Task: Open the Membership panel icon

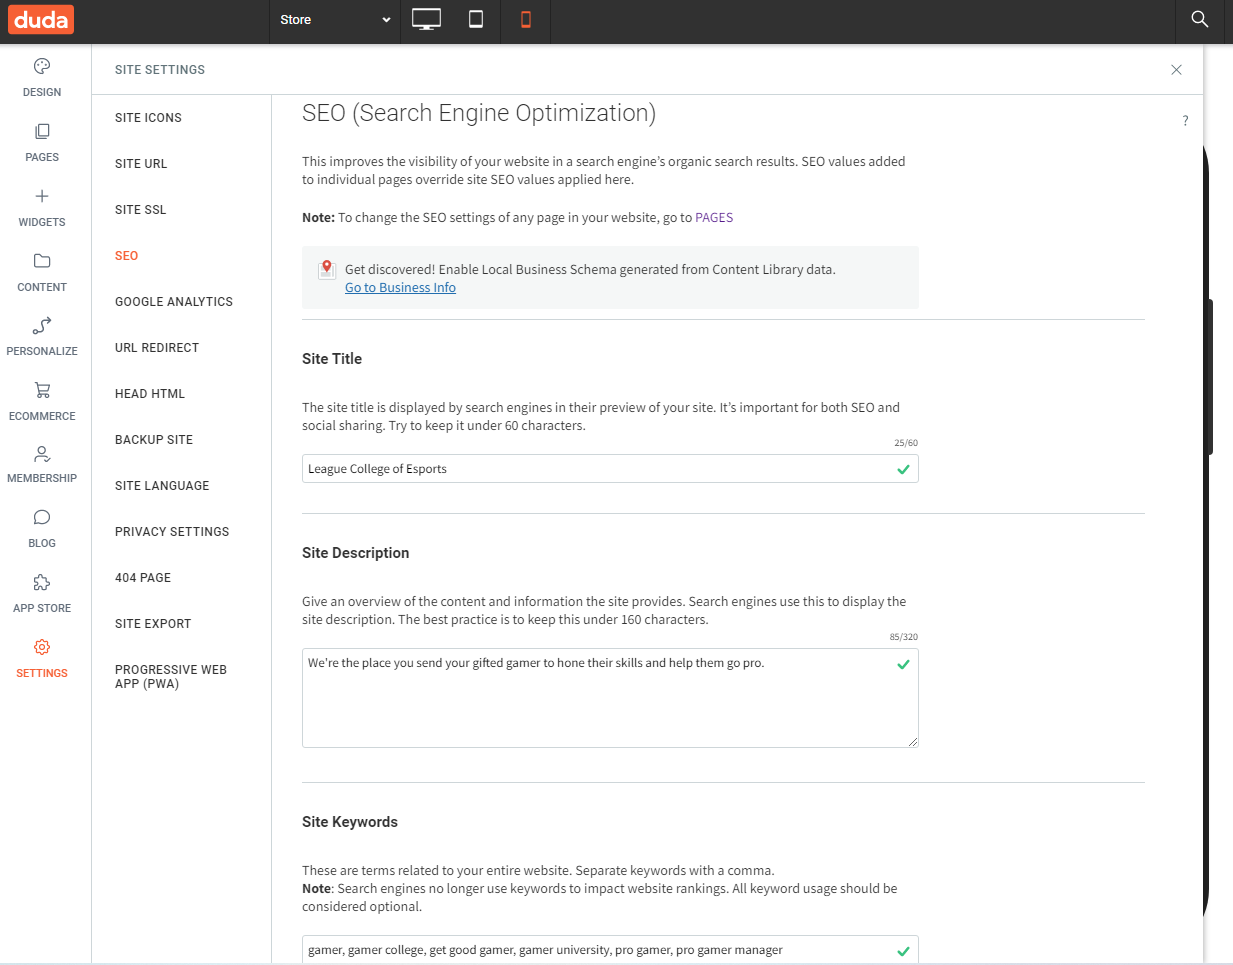Action: pyautogui.click(x=42, y=454)
